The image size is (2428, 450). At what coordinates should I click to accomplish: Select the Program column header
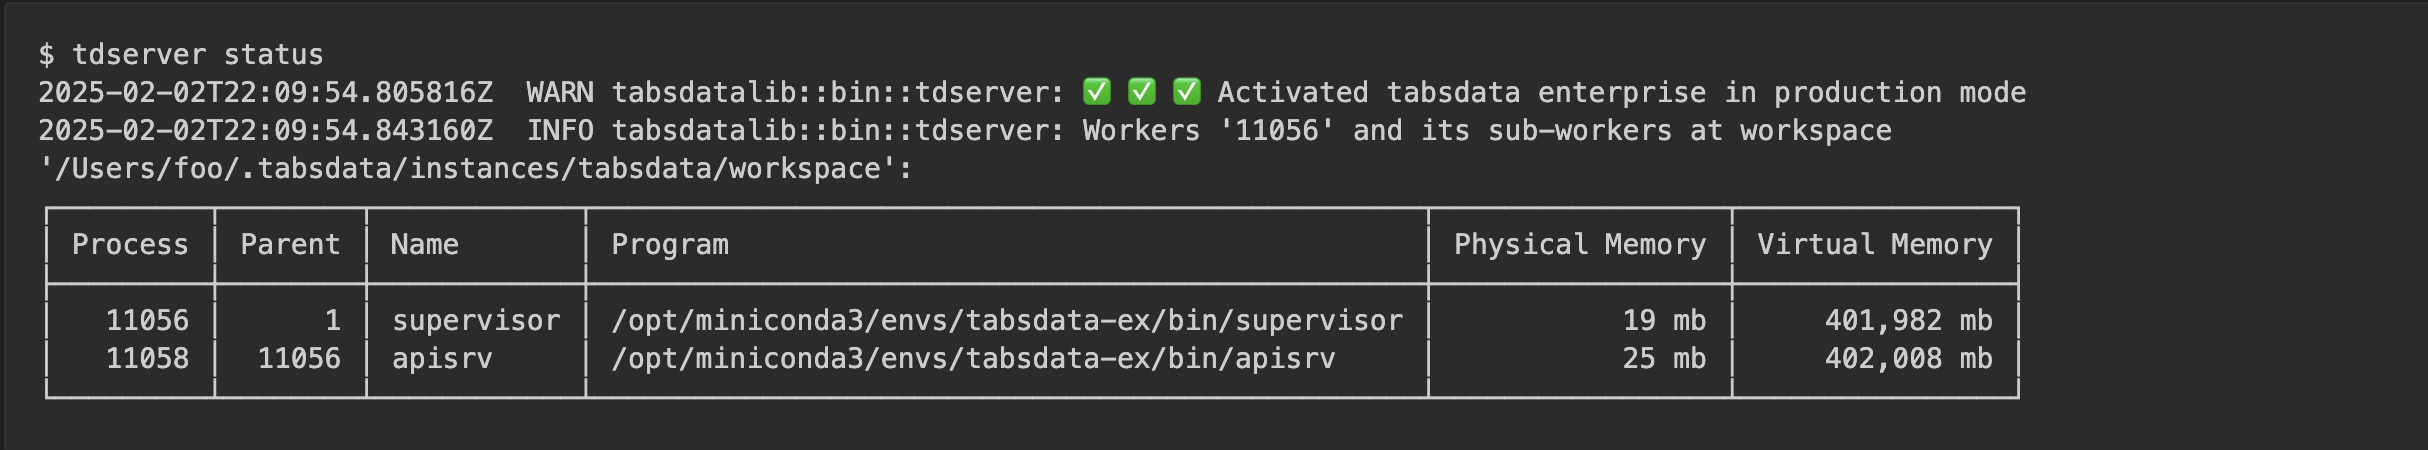click(670, 245)
